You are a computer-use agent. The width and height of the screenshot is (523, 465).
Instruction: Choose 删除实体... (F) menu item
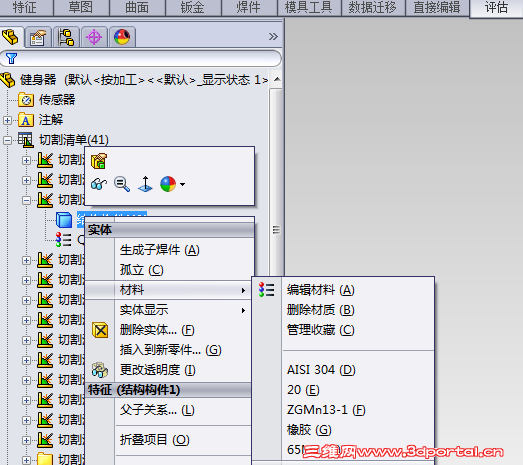tap(157, 330)
